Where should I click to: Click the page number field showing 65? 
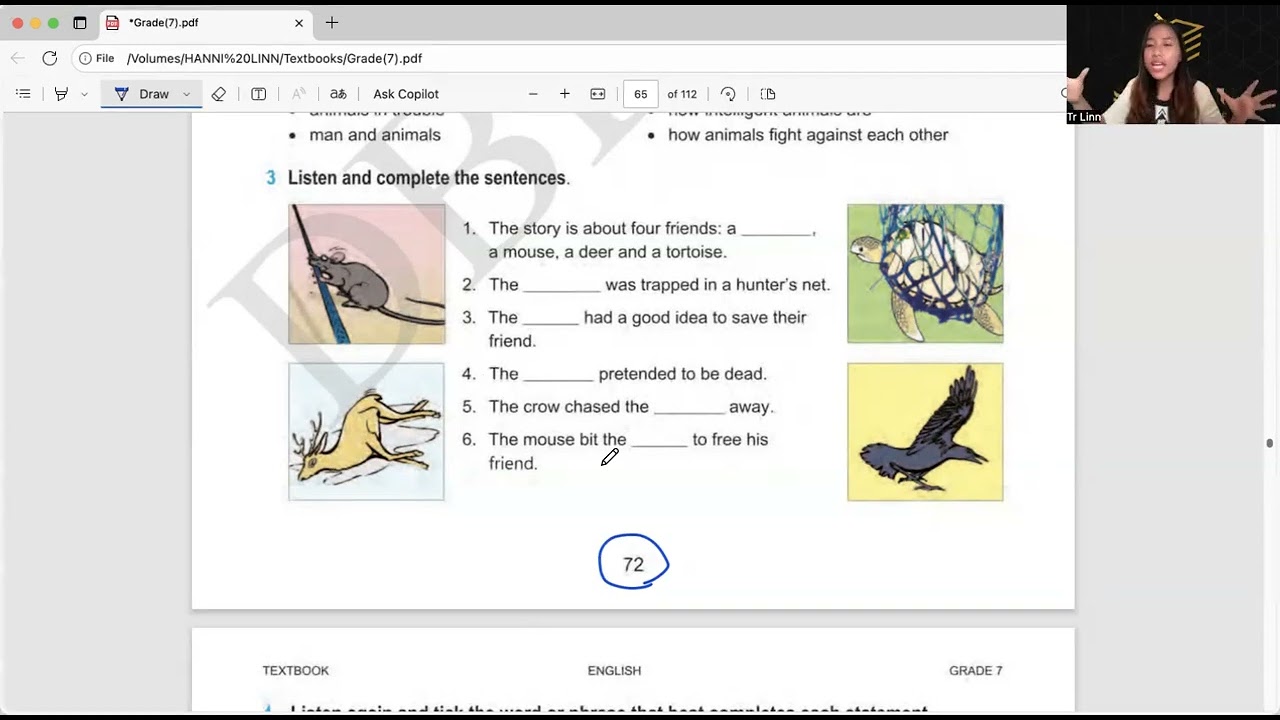pyautogui.click(x=640, y=94)
